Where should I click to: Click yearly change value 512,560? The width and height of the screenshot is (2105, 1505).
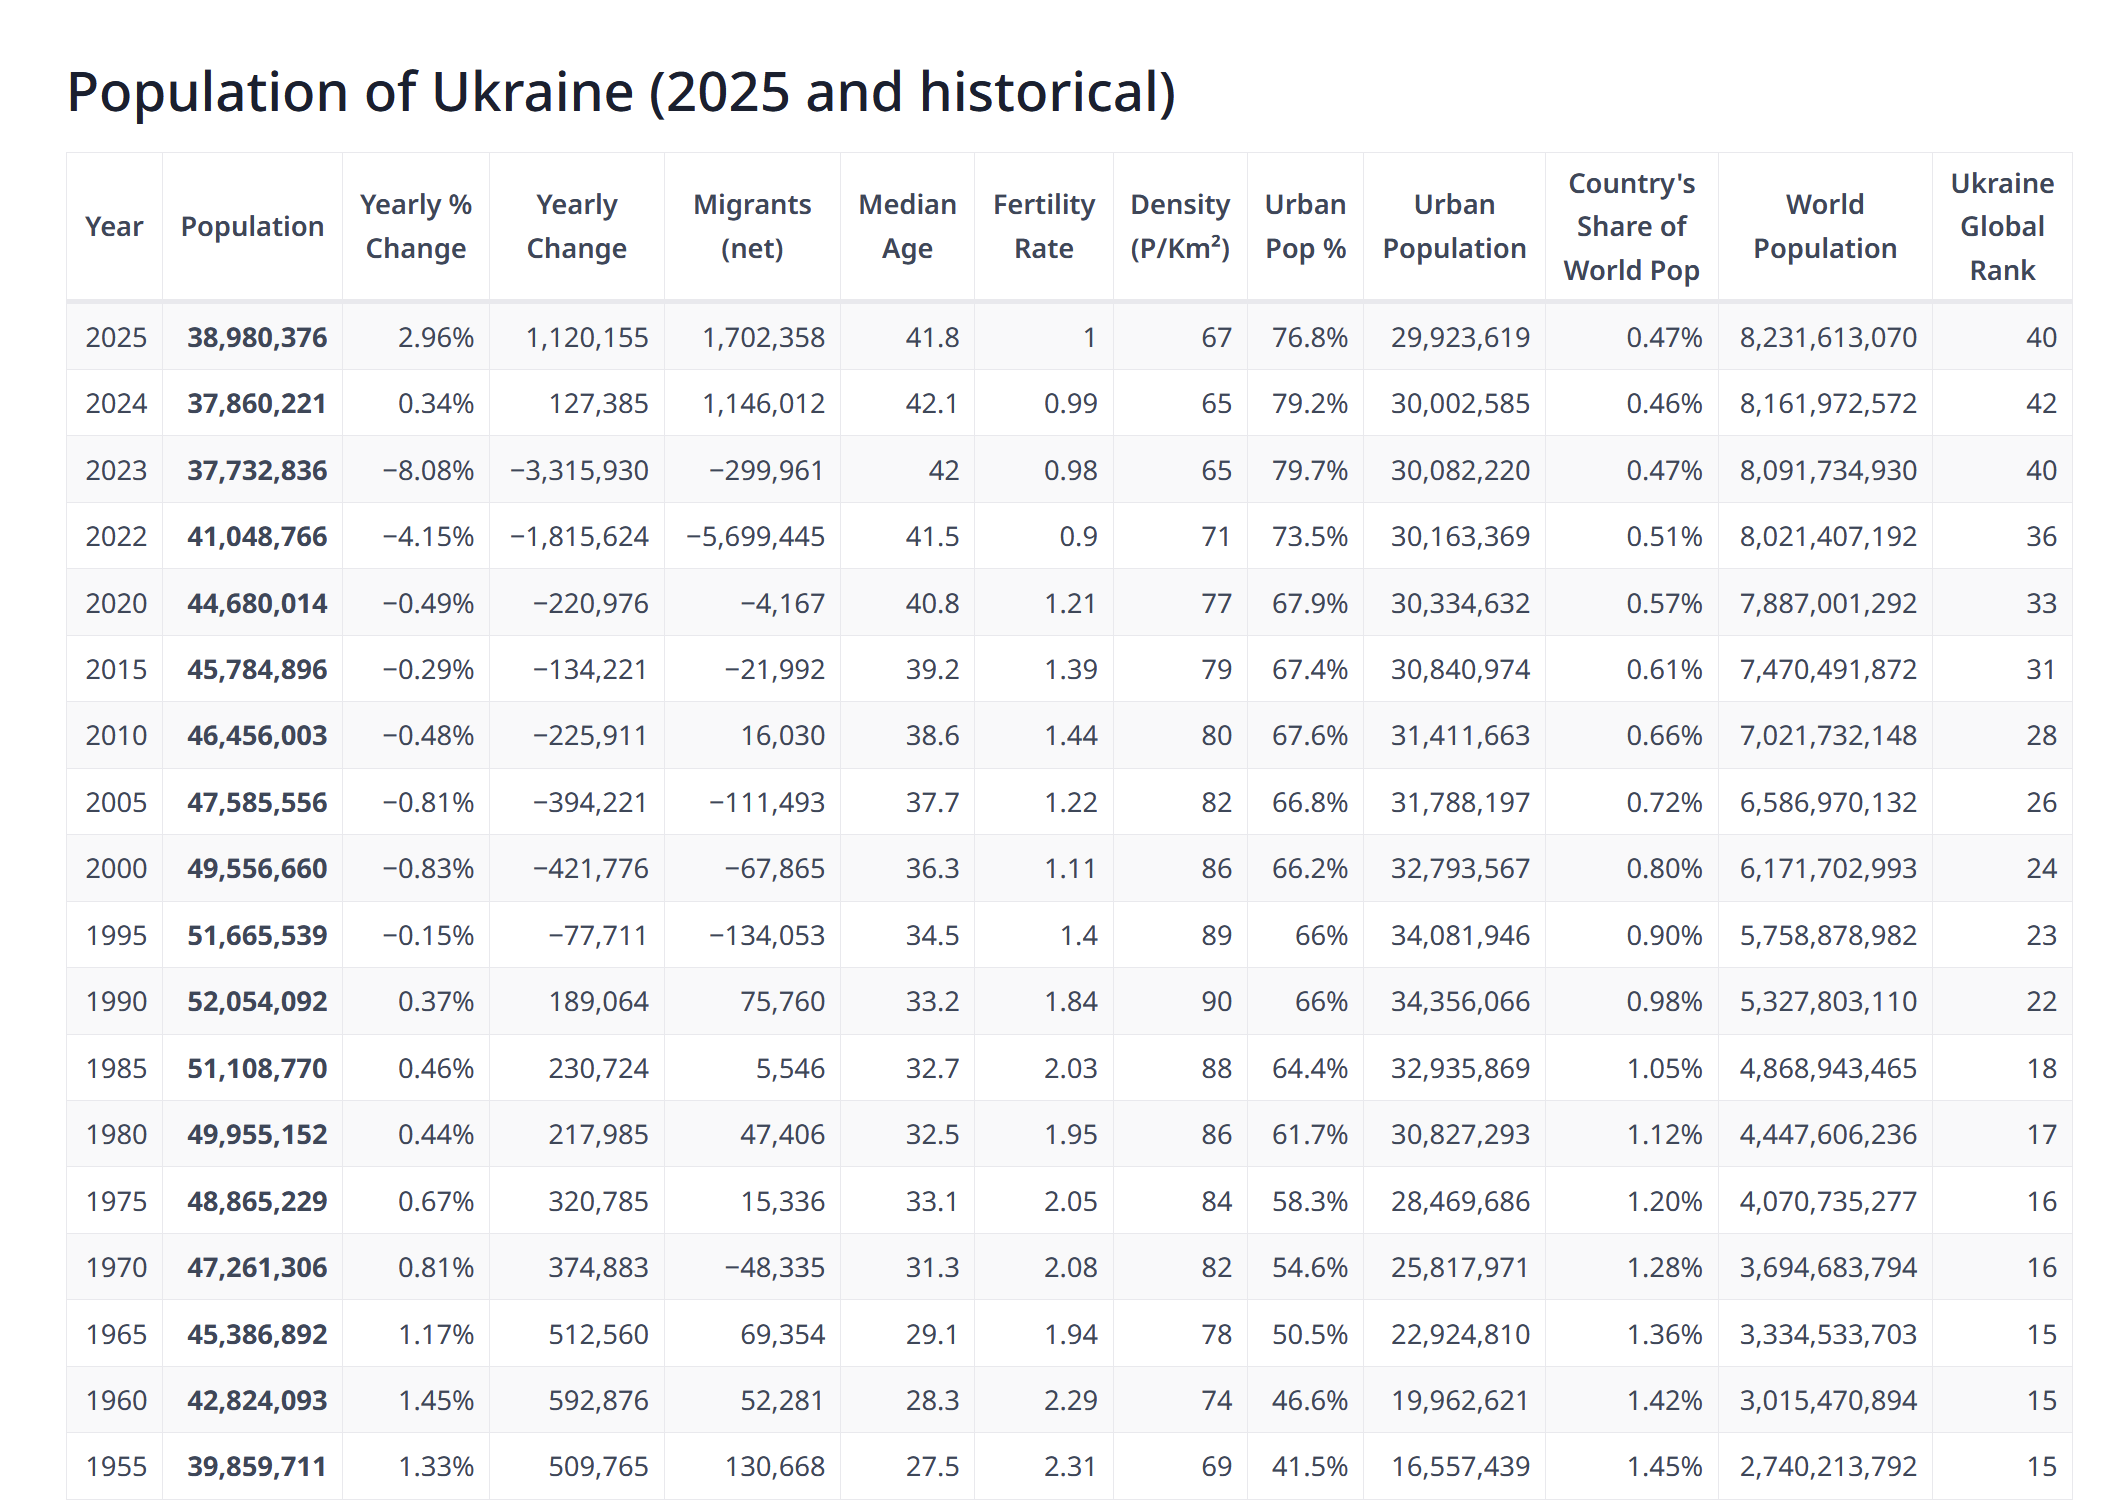(598, 1335)
